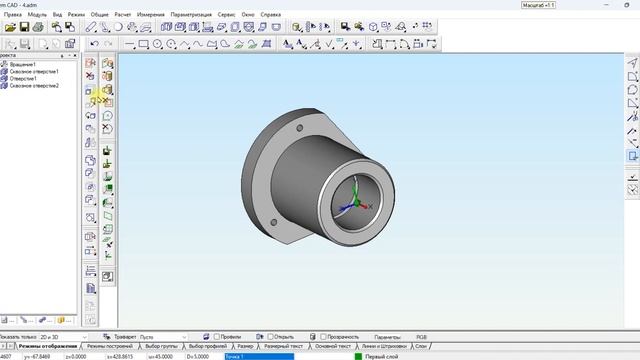Switch to Линии и Штриховки tab
The image size is (640, 360).
pos(384,346)
